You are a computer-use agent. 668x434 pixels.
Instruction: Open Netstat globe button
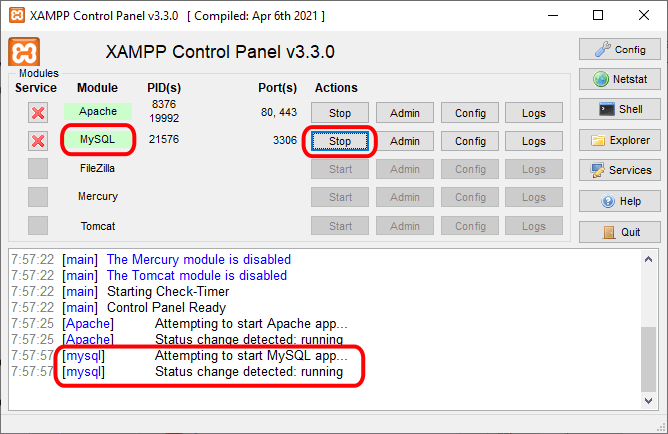619,79
